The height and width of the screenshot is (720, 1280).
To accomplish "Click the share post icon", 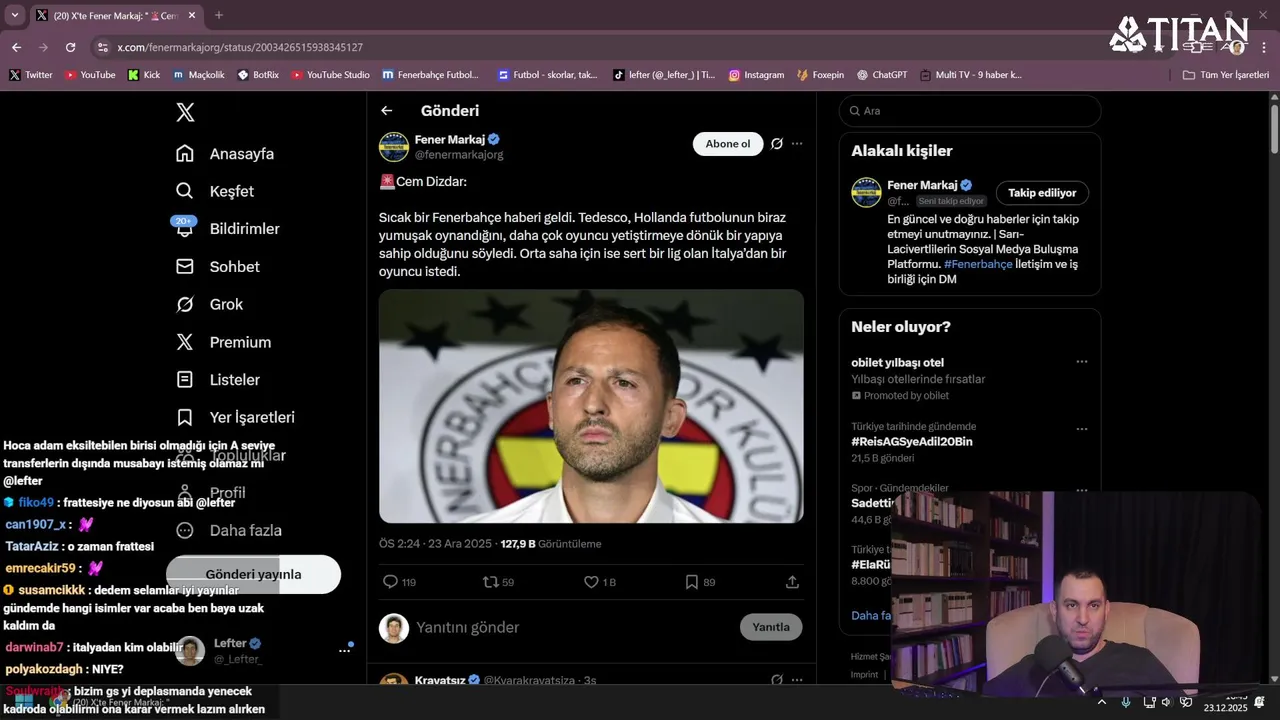I will pyautogui.click(x=792, y=582).
